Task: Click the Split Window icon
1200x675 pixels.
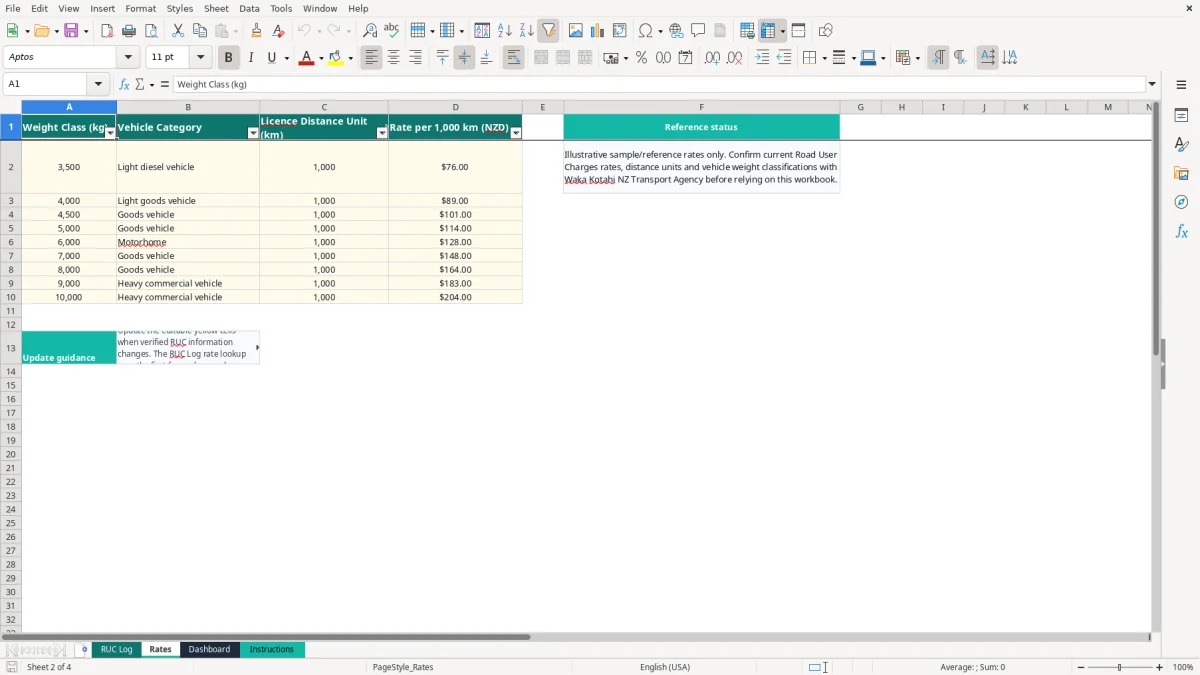Action: (x=798, y=31)
